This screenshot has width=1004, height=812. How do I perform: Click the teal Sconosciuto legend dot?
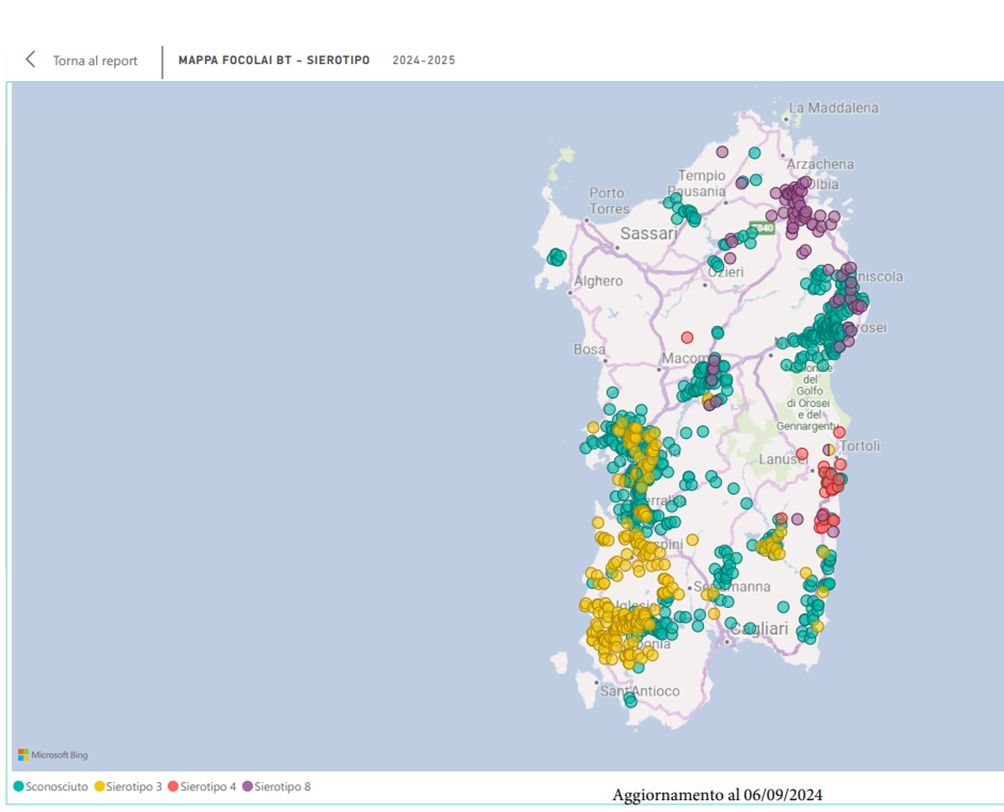(19, 787)
